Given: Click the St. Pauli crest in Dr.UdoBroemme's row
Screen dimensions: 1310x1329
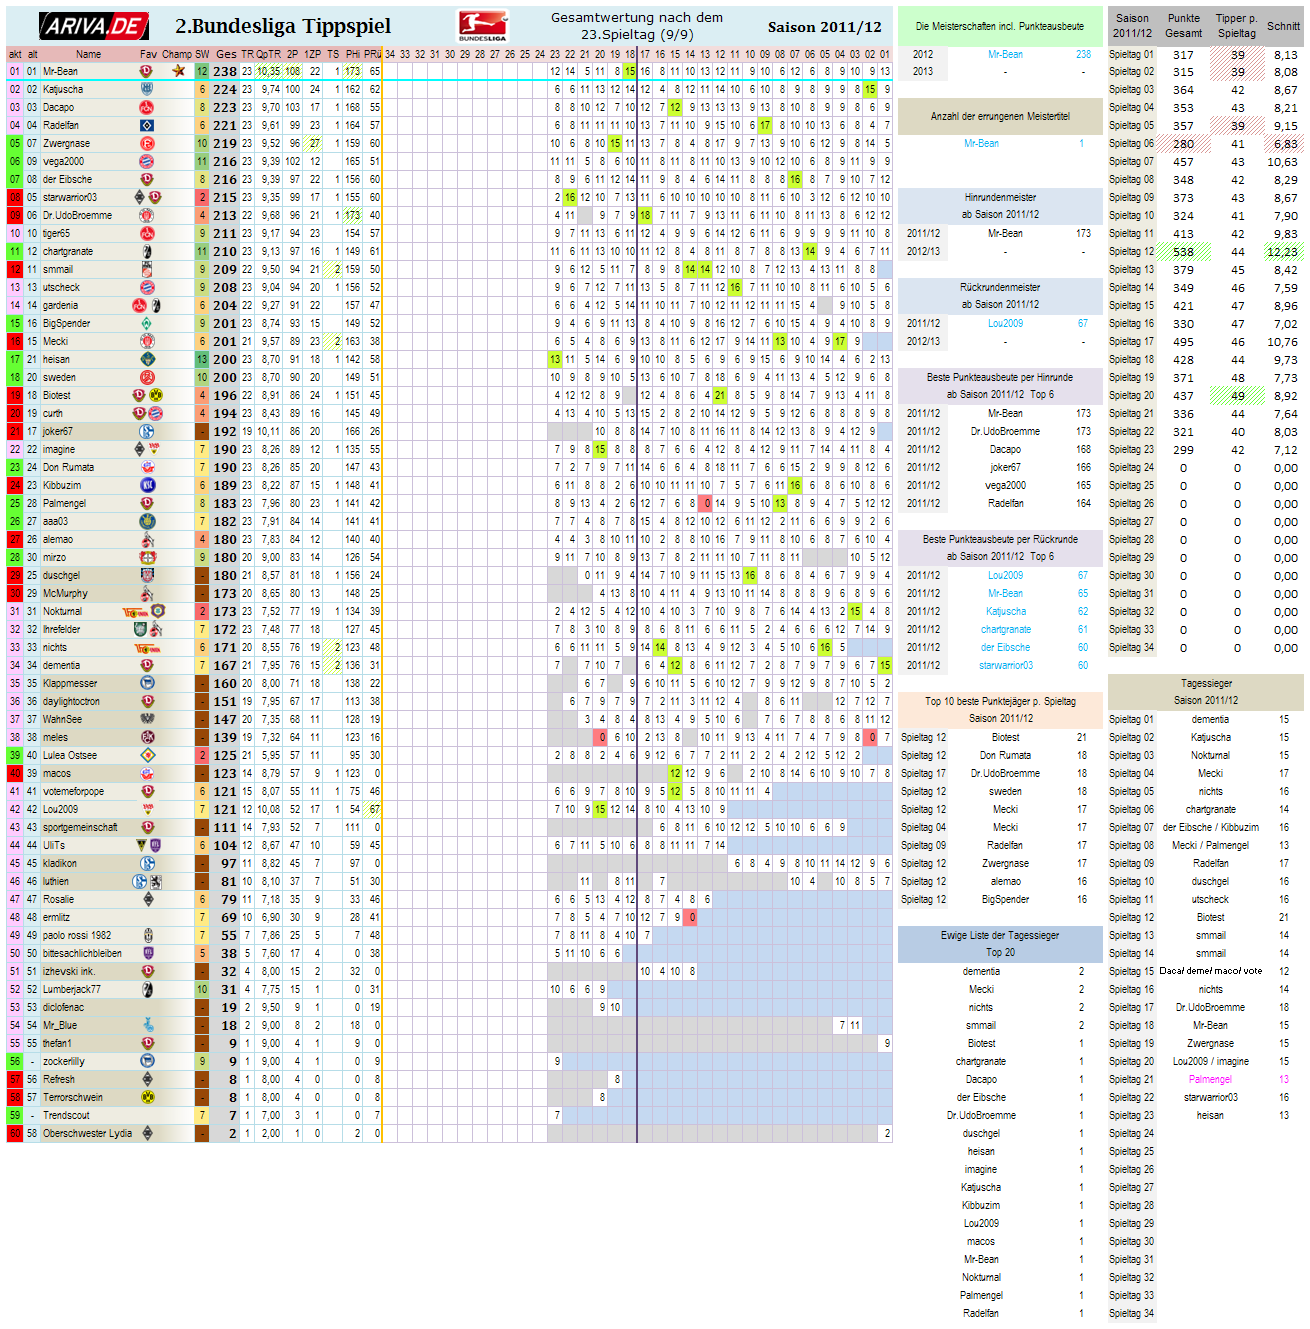Looking at the screenshot, I should [x=147, y=215].
